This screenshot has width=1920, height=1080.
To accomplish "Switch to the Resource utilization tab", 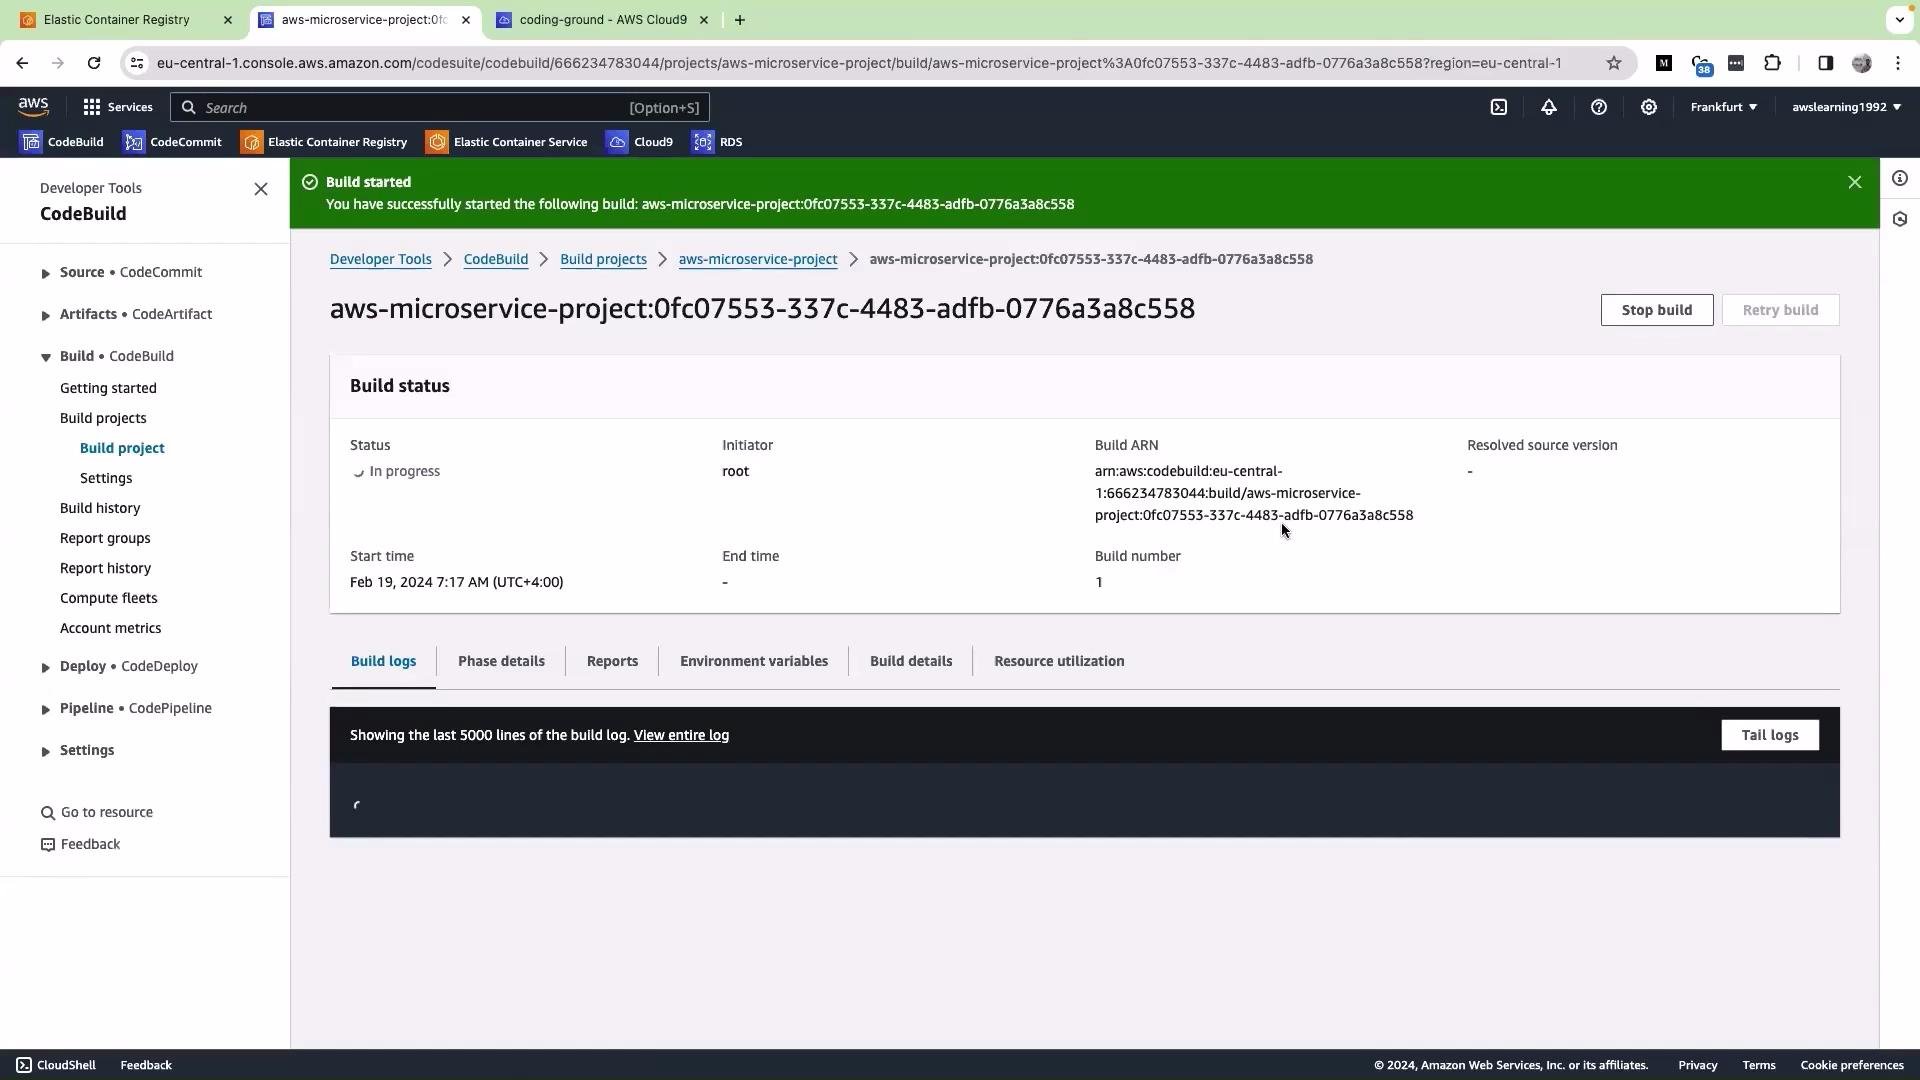I will (1059, 661).
